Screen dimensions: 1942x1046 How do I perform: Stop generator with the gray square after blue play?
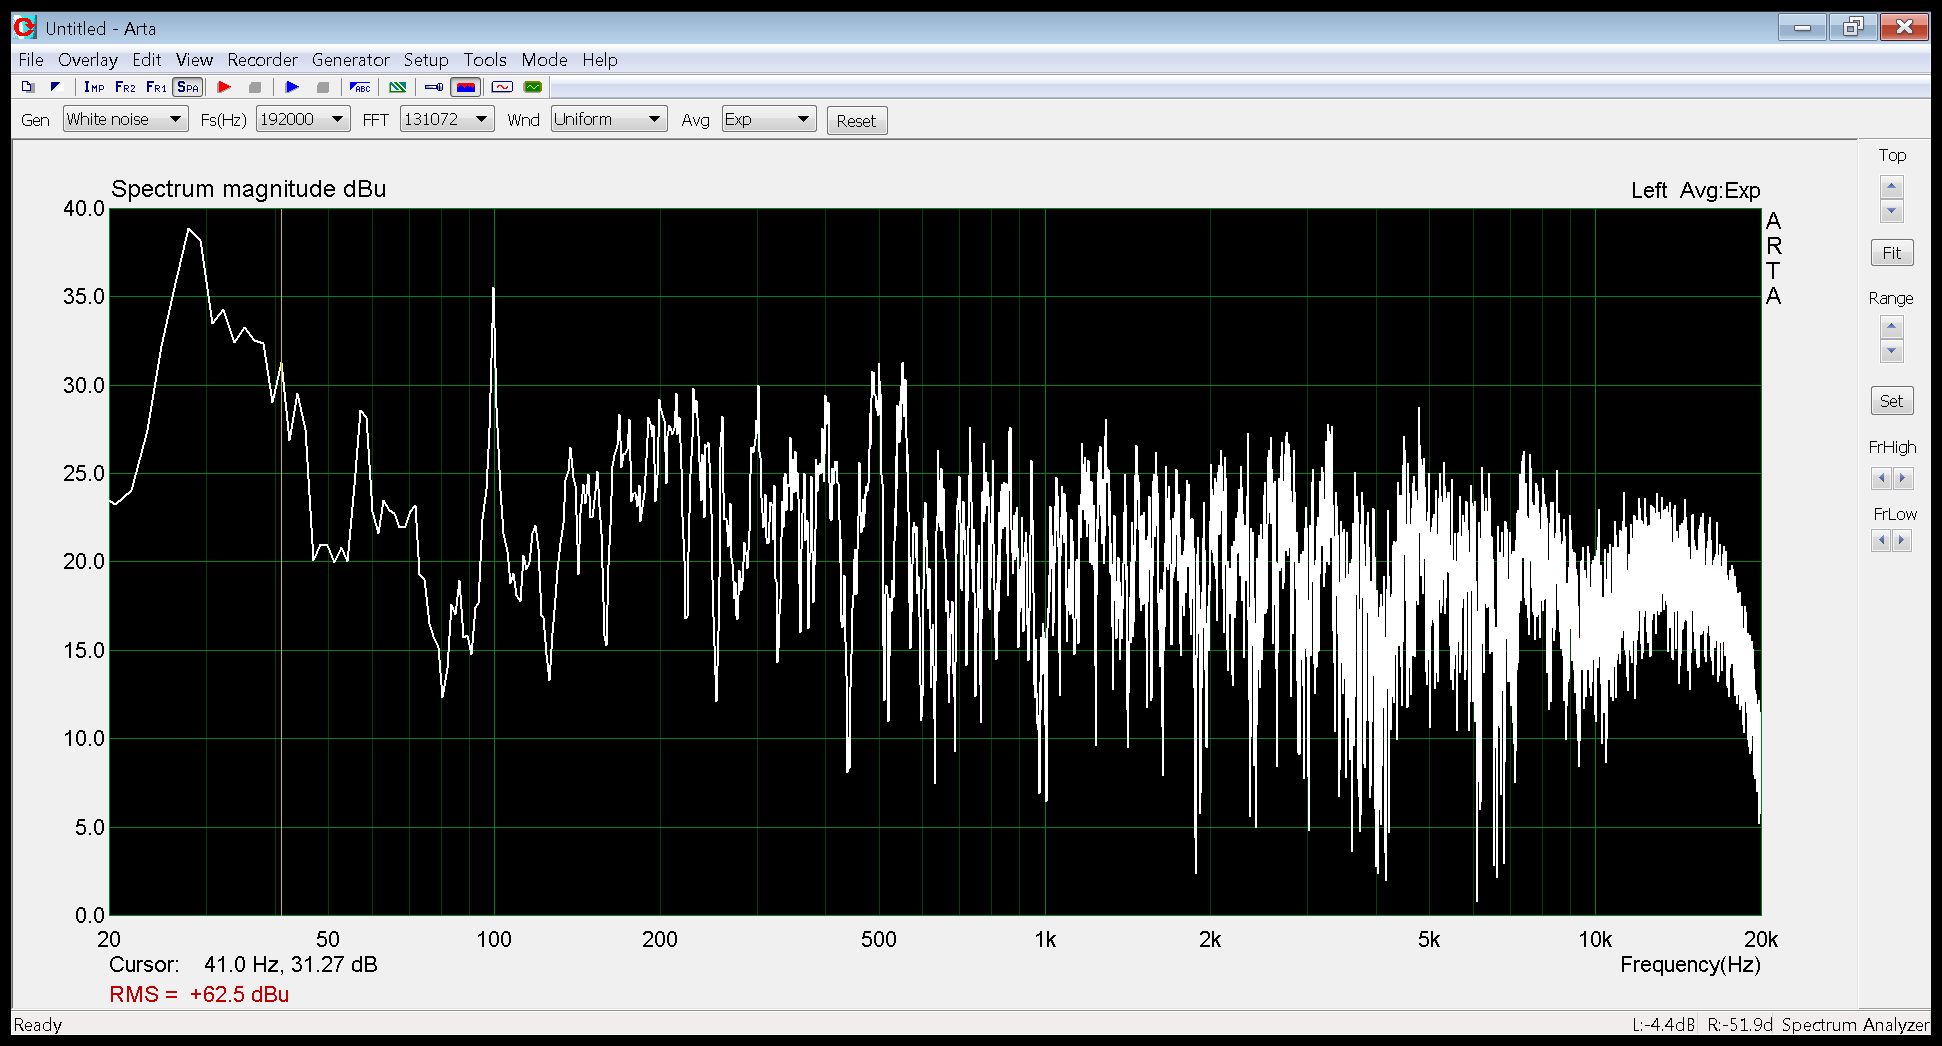click(x=322, y=87)
